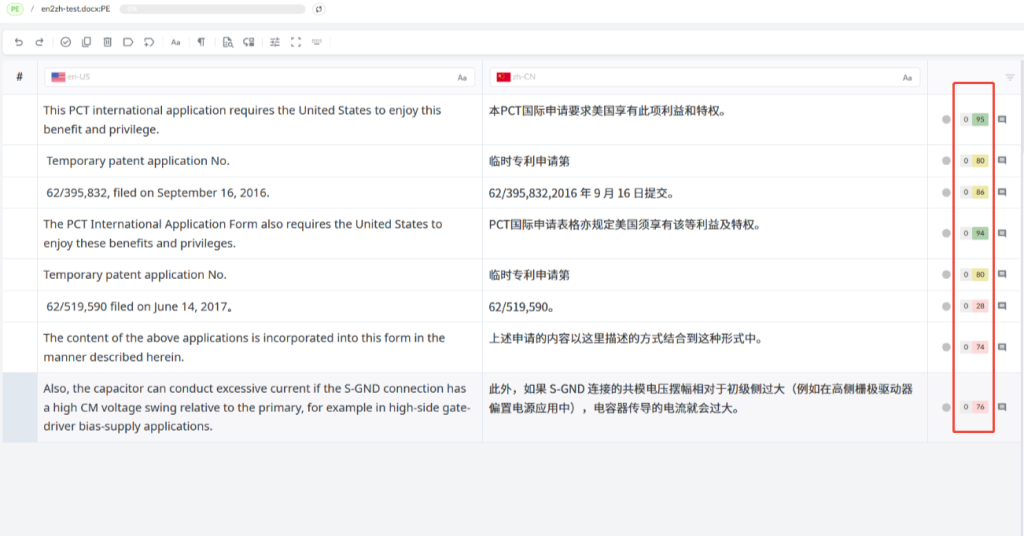The width and height of the screenshot is (1024, 536).
Task: Toggle case sensitivity in zh-CN search field
Action: (907, 77)
